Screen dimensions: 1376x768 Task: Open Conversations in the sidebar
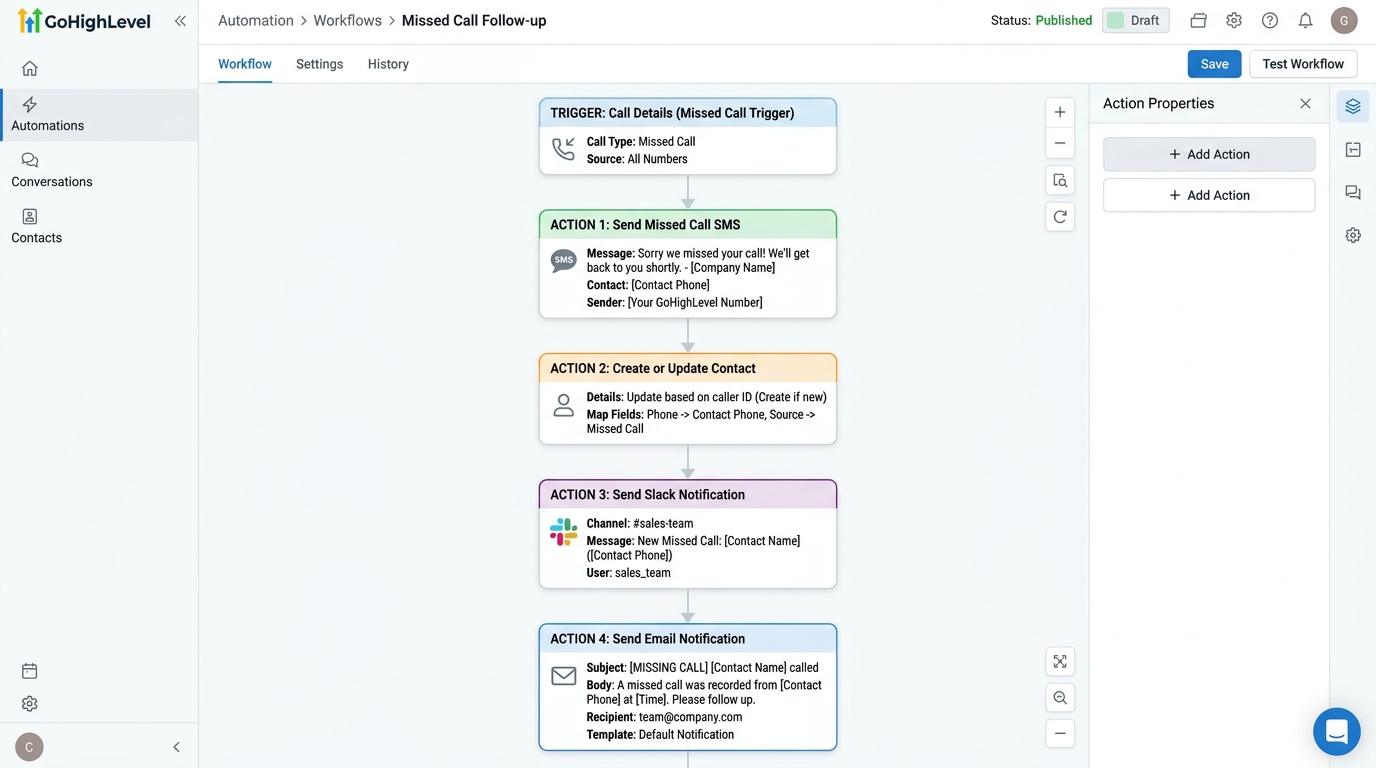tap(99, 171)
